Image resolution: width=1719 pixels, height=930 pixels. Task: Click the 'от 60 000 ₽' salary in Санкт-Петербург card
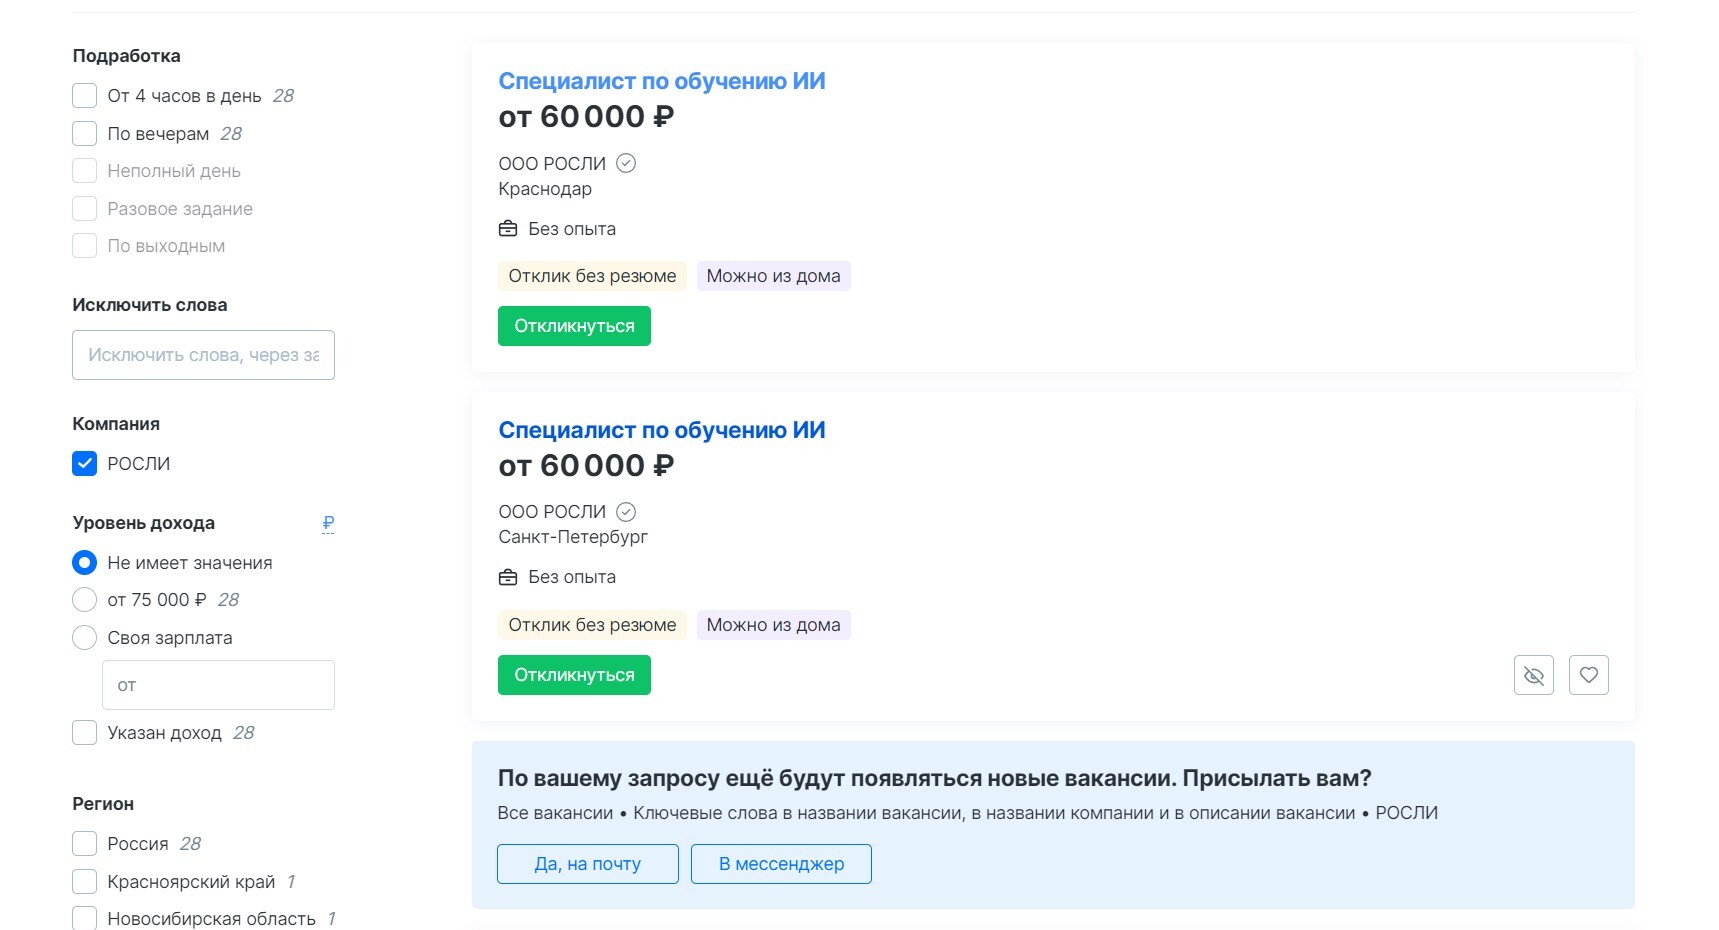pos(586,466)
